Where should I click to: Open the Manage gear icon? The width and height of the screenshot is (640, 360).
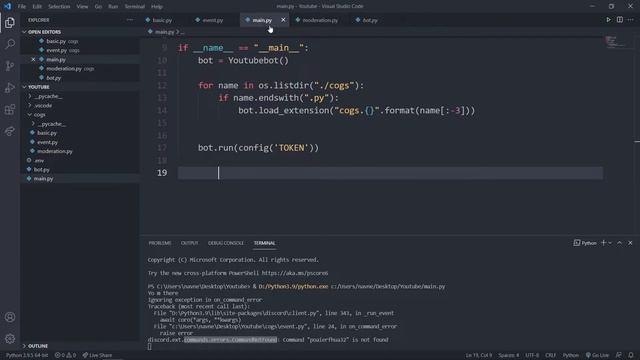coord(10,338)
